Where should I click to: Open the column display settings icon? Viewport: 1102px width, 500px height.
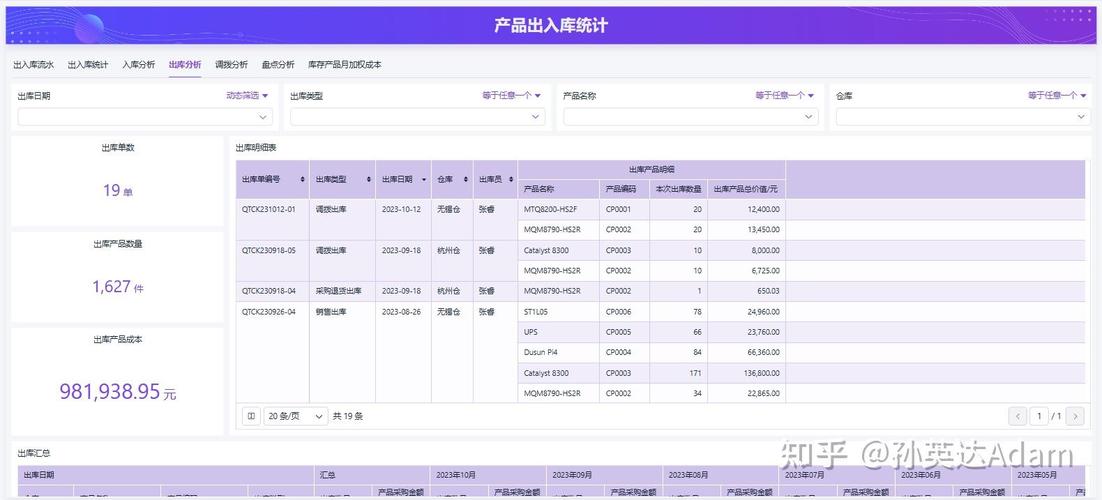coord(251,416)
